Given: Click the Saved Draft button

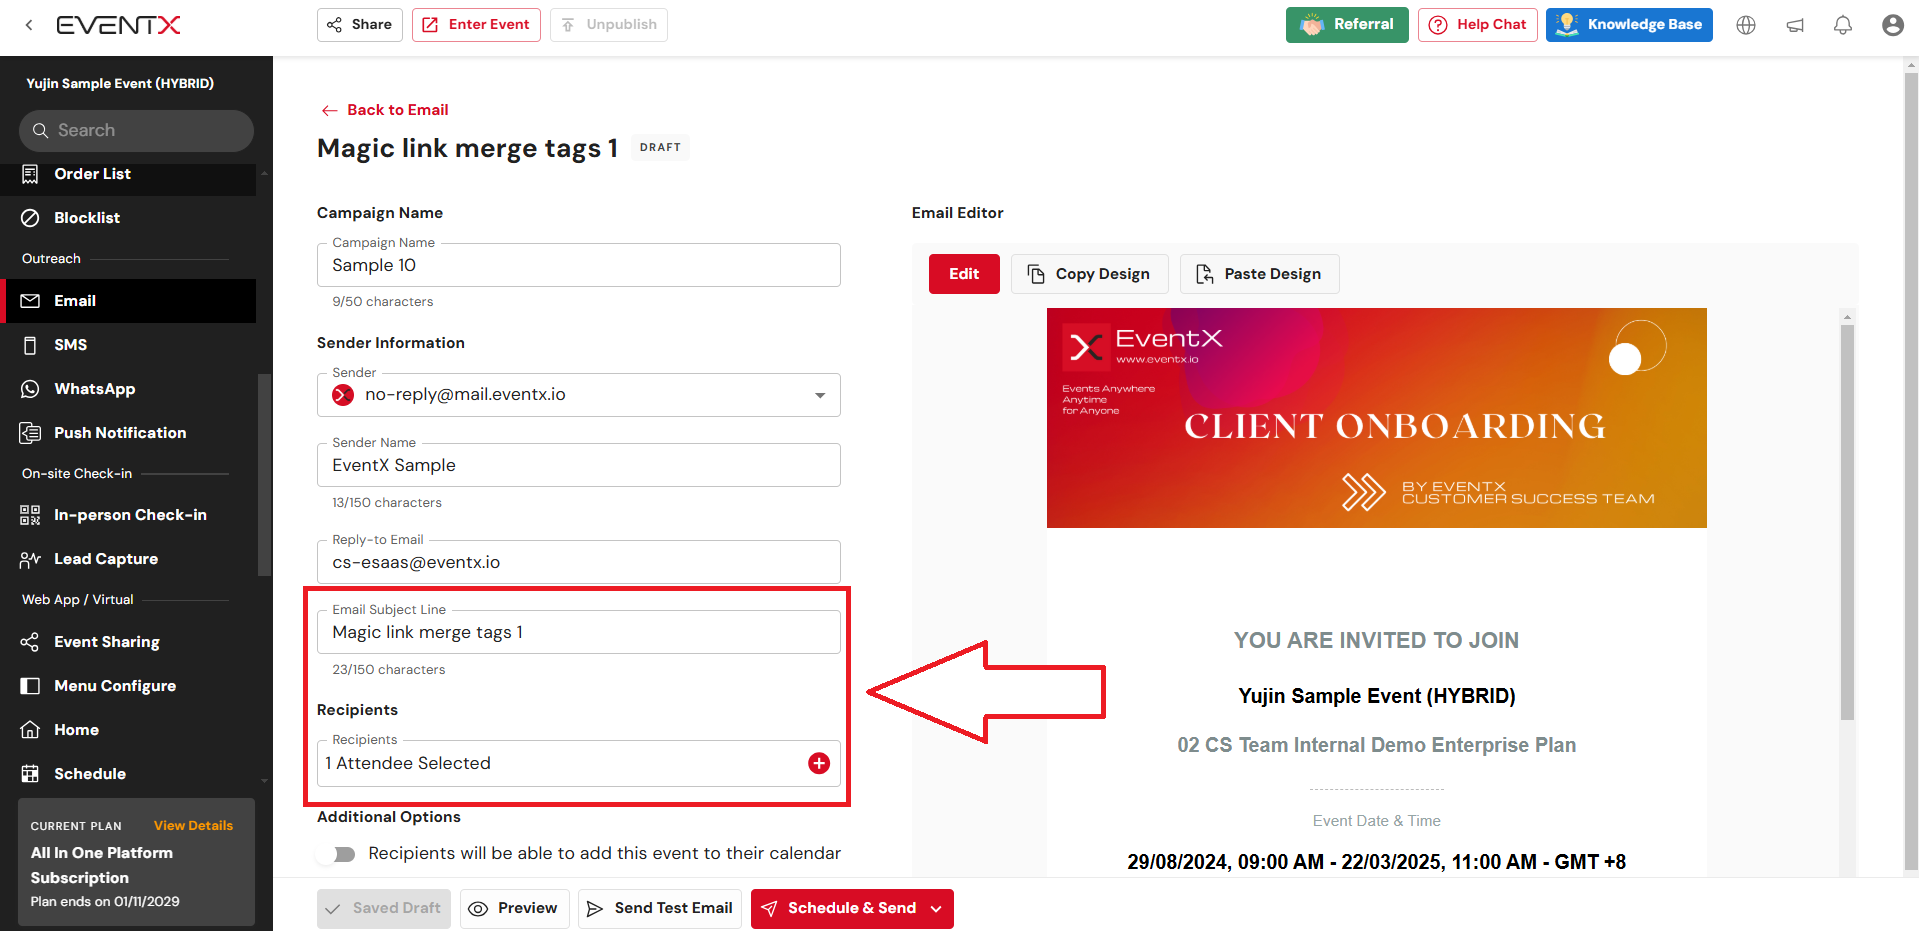Looking at the screenshot, I should pyautogui.click(x=384, y=909).
